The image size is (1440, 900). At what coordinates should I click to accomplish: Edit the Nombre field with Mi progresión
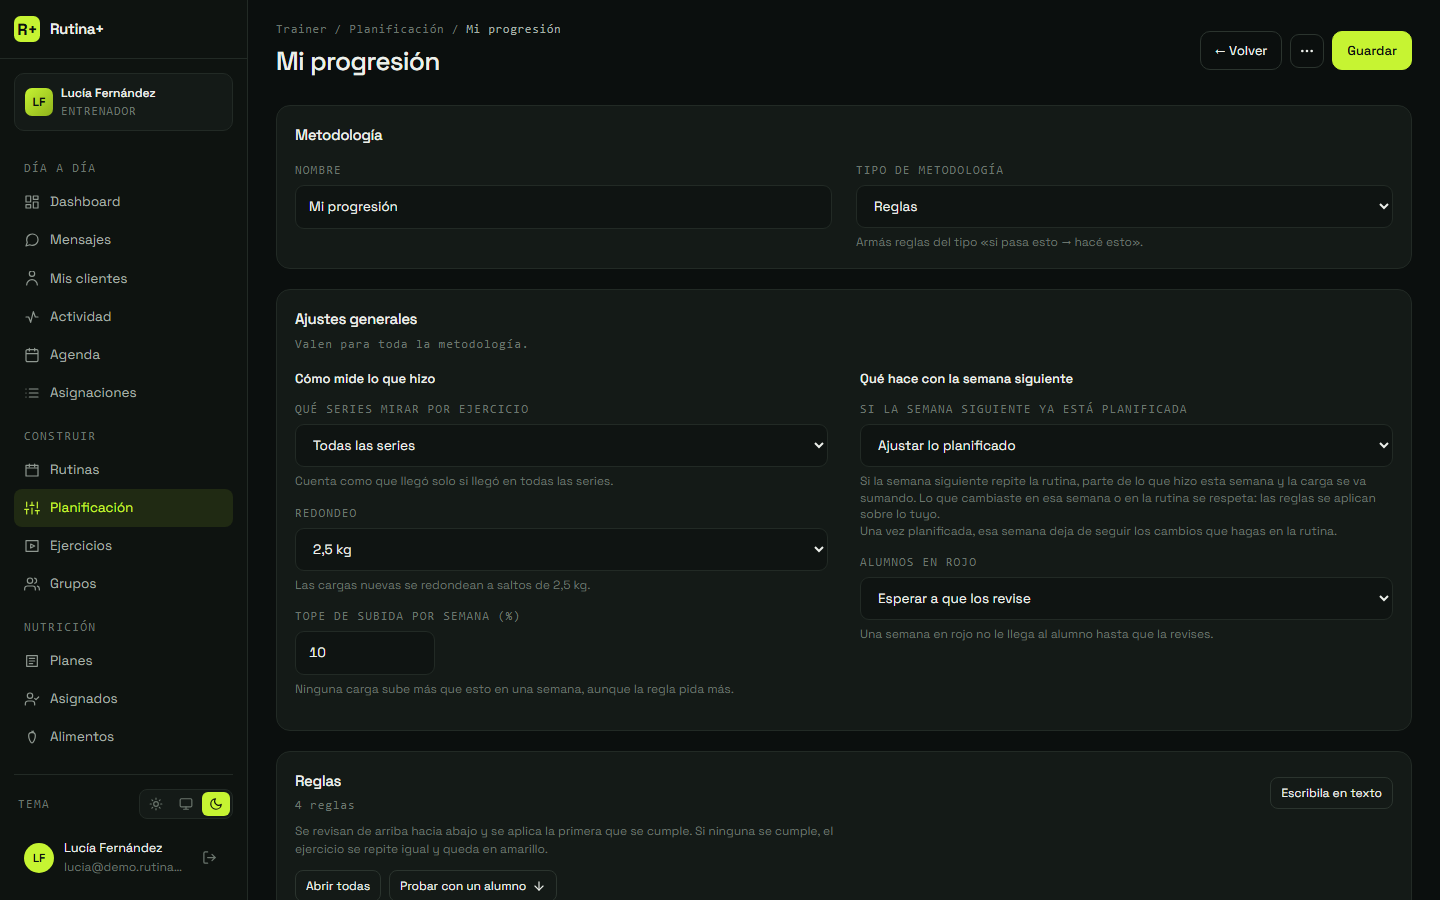(x=563, y=207)
